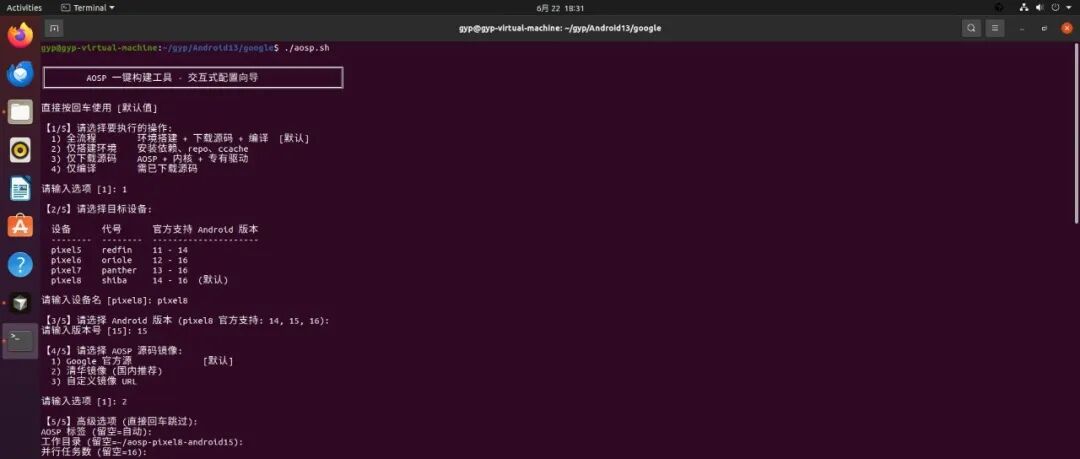Click the 请输入设备名 [pixel8] prompt line

pos(114,300)
